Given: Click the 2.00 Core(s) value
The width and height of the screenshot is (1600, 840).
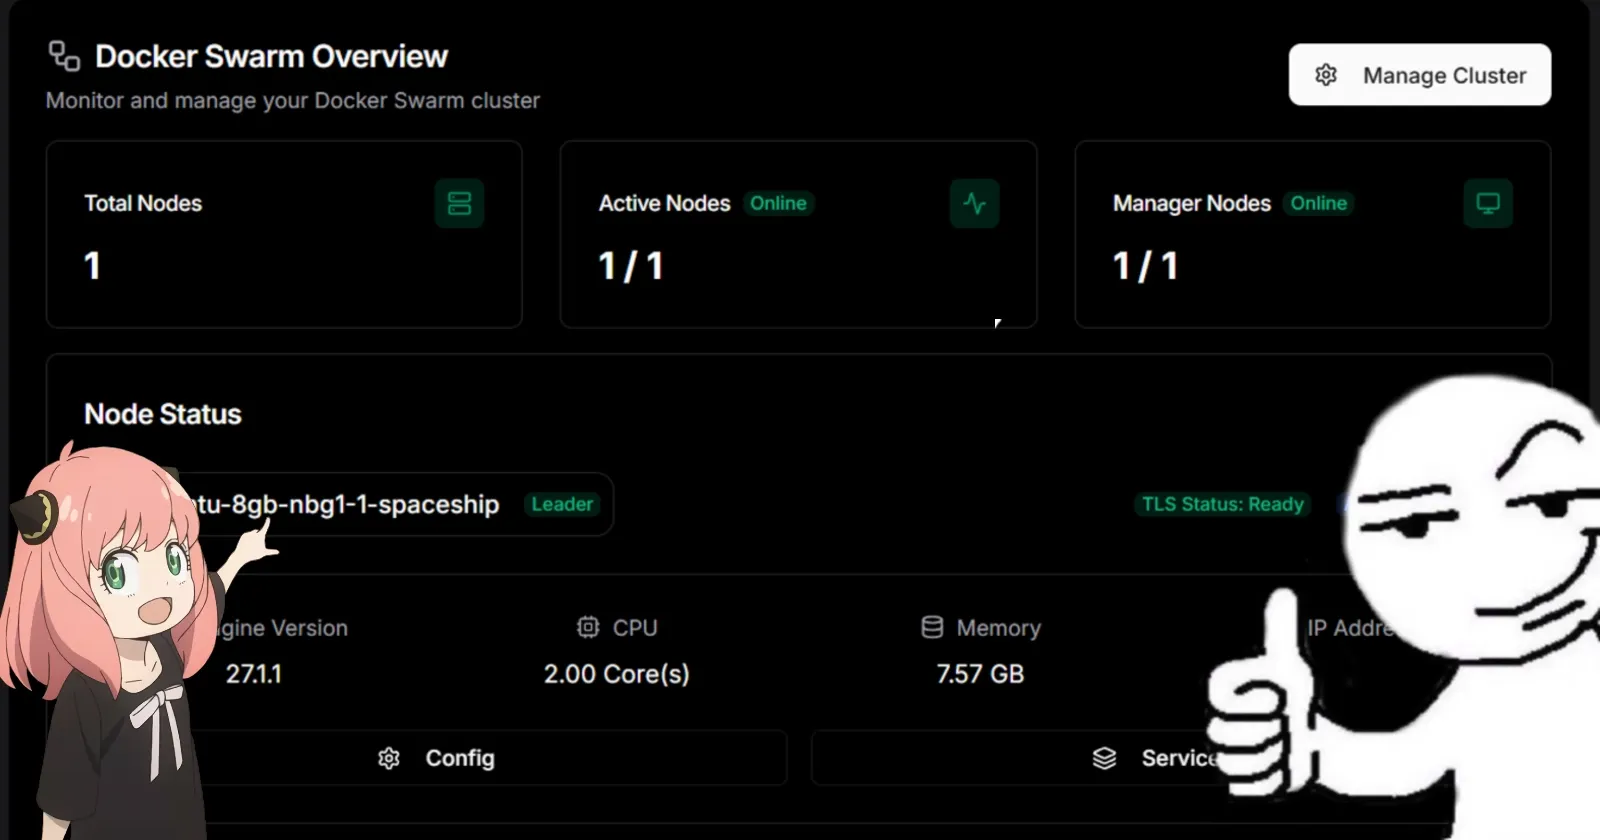Looking at the screenshot, I should [x=617, y=674].
